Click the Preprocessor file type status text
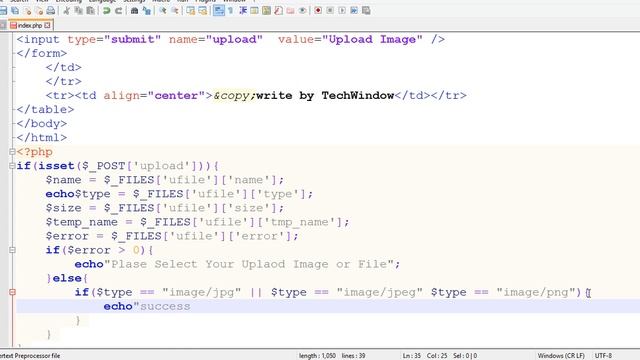The height and width of the screenshot is (360, 640). coord(30,356)
